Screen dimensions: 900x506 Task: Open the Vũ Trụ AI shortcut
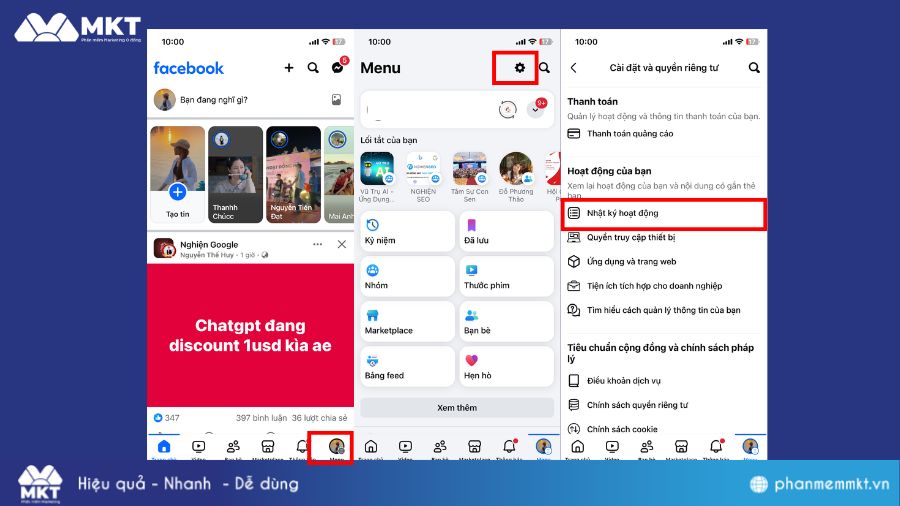tap(377, 177)
